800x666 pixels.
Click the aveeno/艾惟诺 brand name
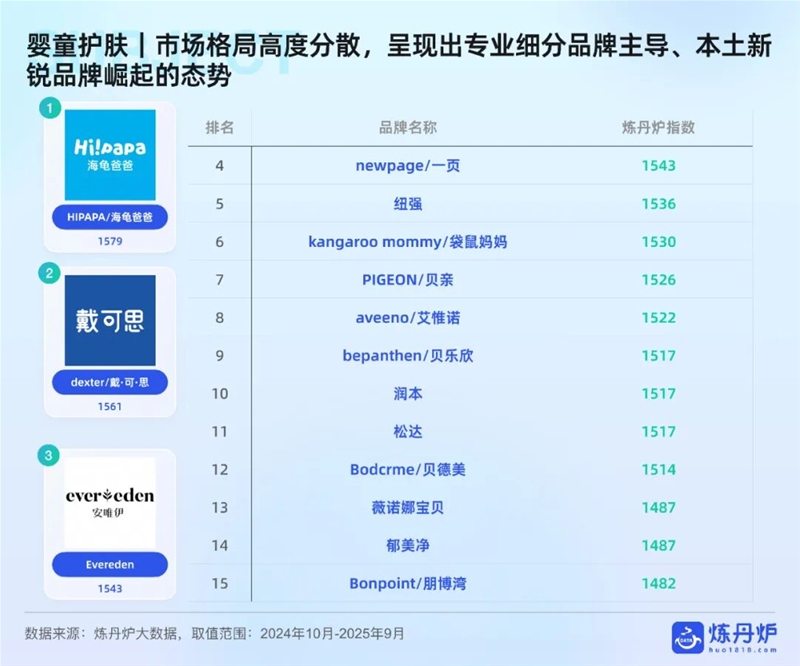coord(408,318)
